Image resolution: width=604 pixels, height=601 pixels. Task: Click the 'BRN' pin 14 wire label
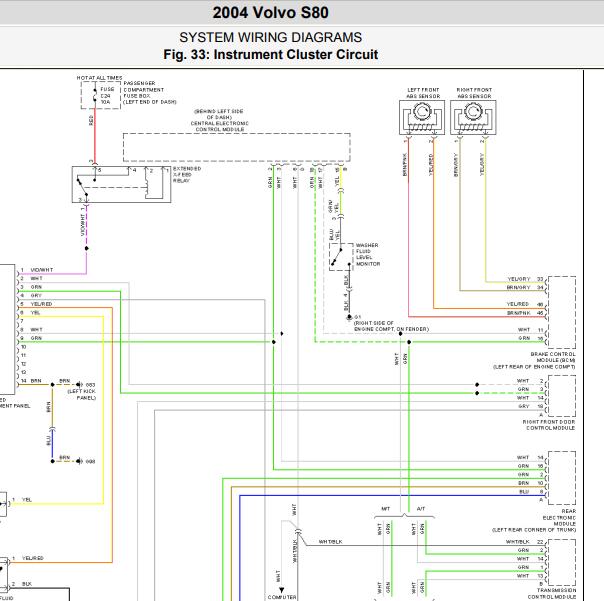[x=36, y=381]
